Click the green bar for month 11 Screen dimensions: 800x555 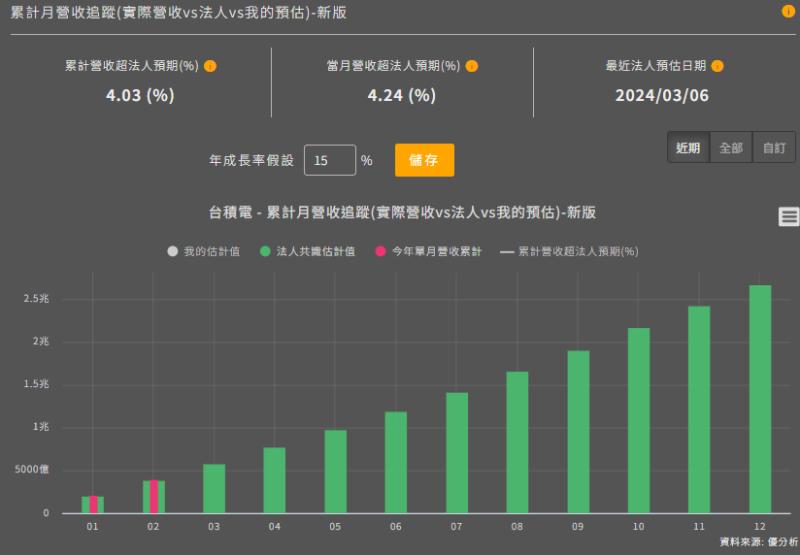699,409
